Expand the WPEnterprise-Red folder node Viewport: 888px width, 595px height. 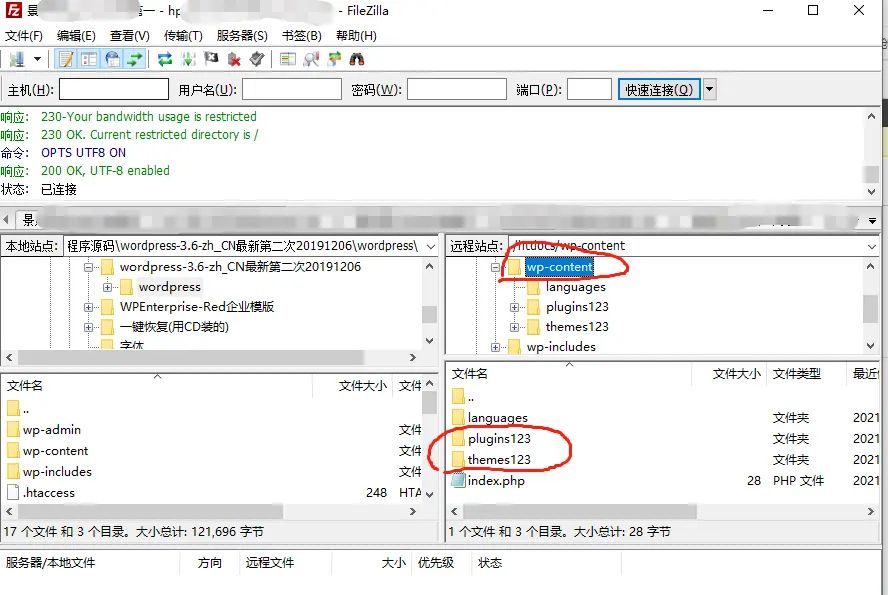pos(88,307)
